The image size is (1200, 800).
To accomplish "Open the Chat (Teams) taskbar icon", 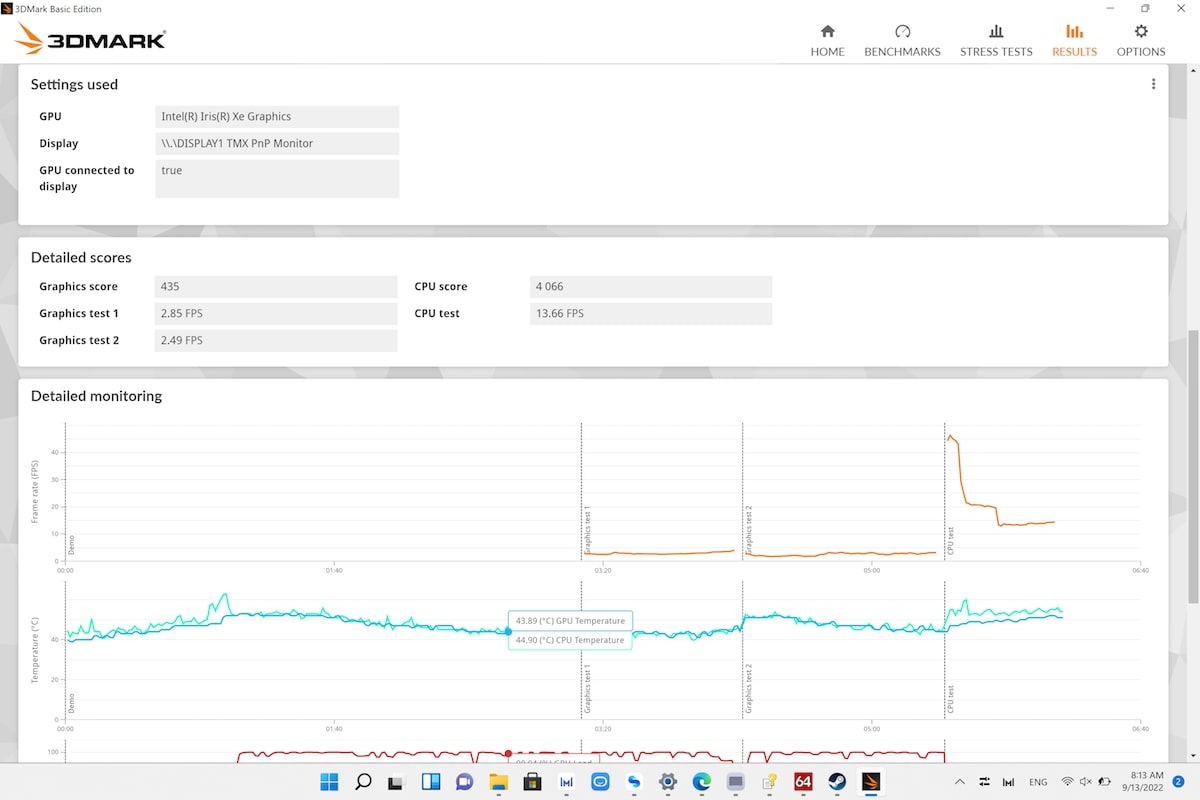I will click(x=464, y=781).
